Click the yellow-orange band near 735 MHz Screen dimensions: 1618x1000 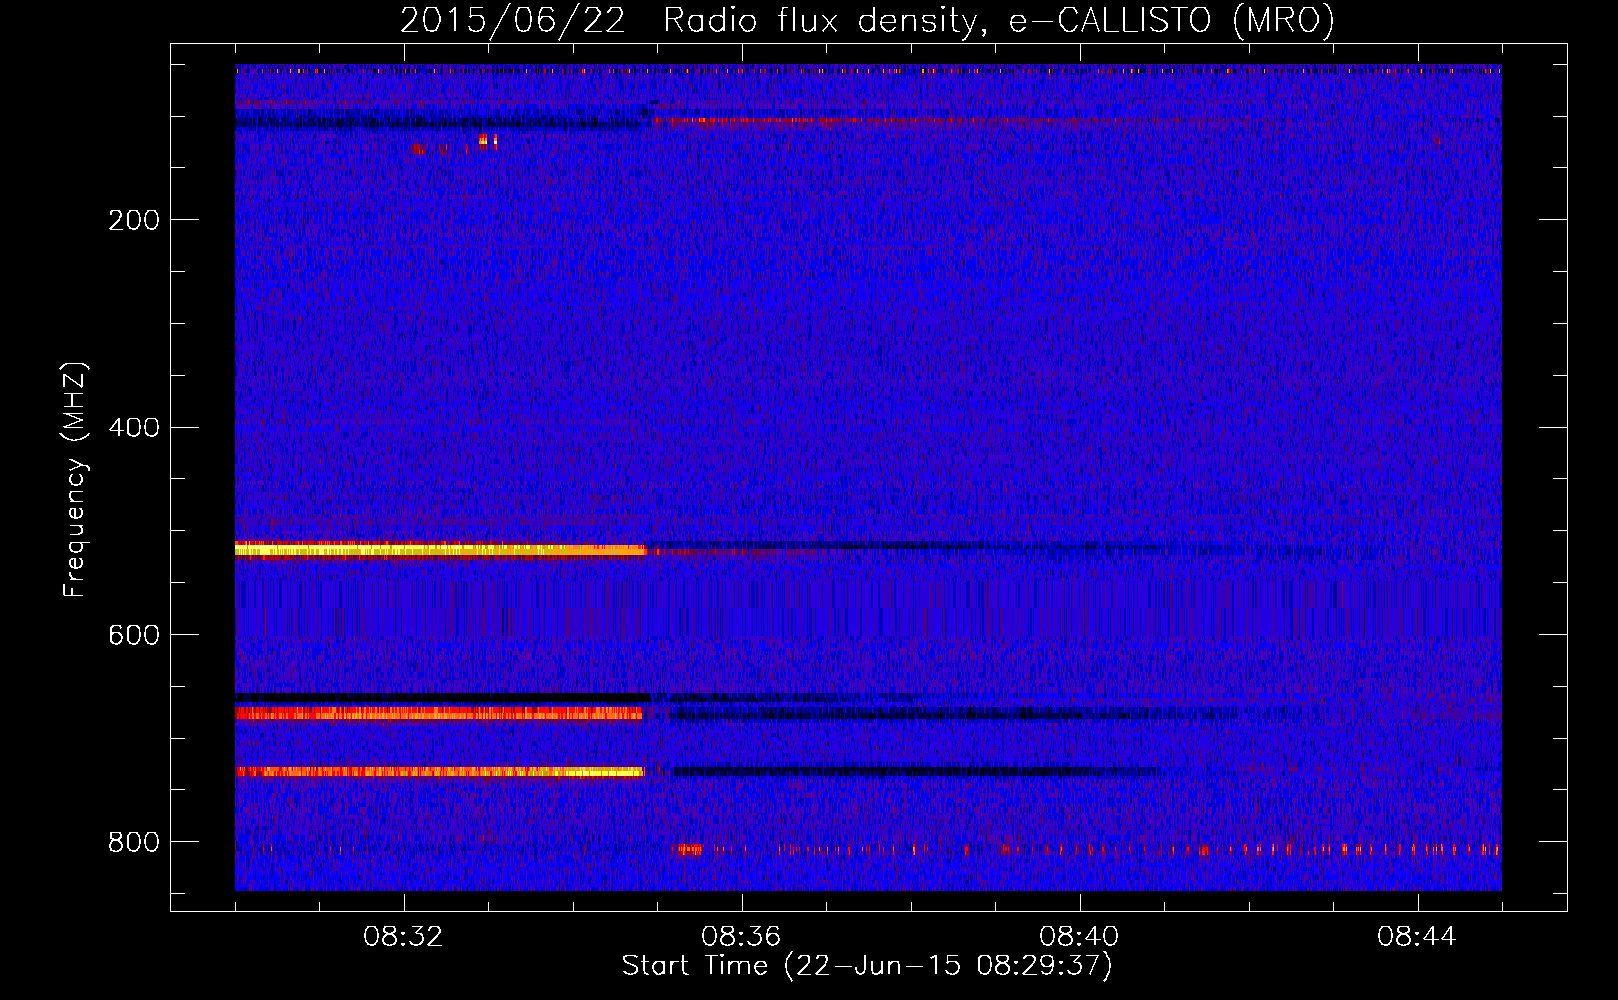click(439, 772)
